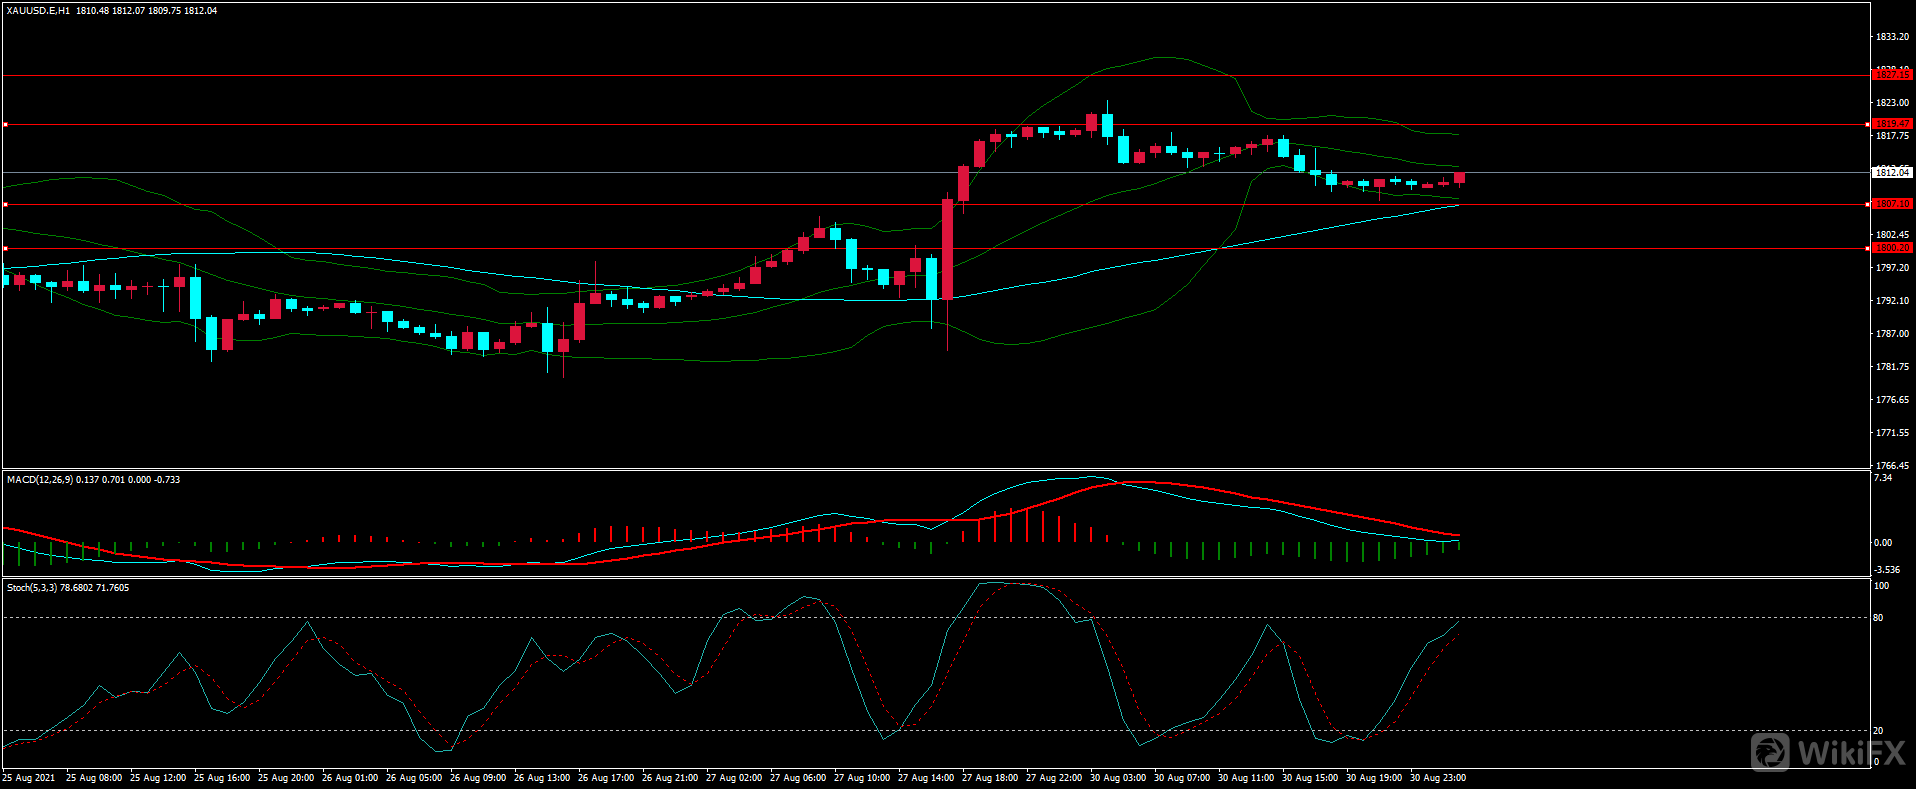The height and width of the screenshot is (789, 1916).
Task: Click the Stochastic 20 level label
Action: coord(1878,731)
